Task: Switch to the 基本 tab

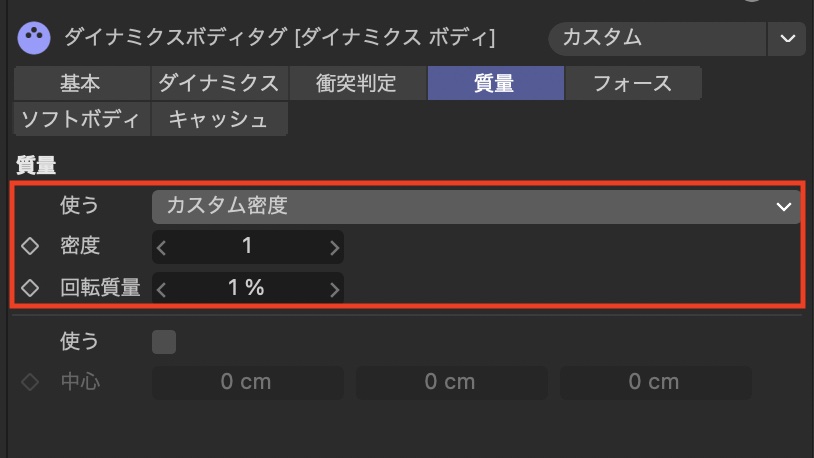Action: (x=80, y=84)
